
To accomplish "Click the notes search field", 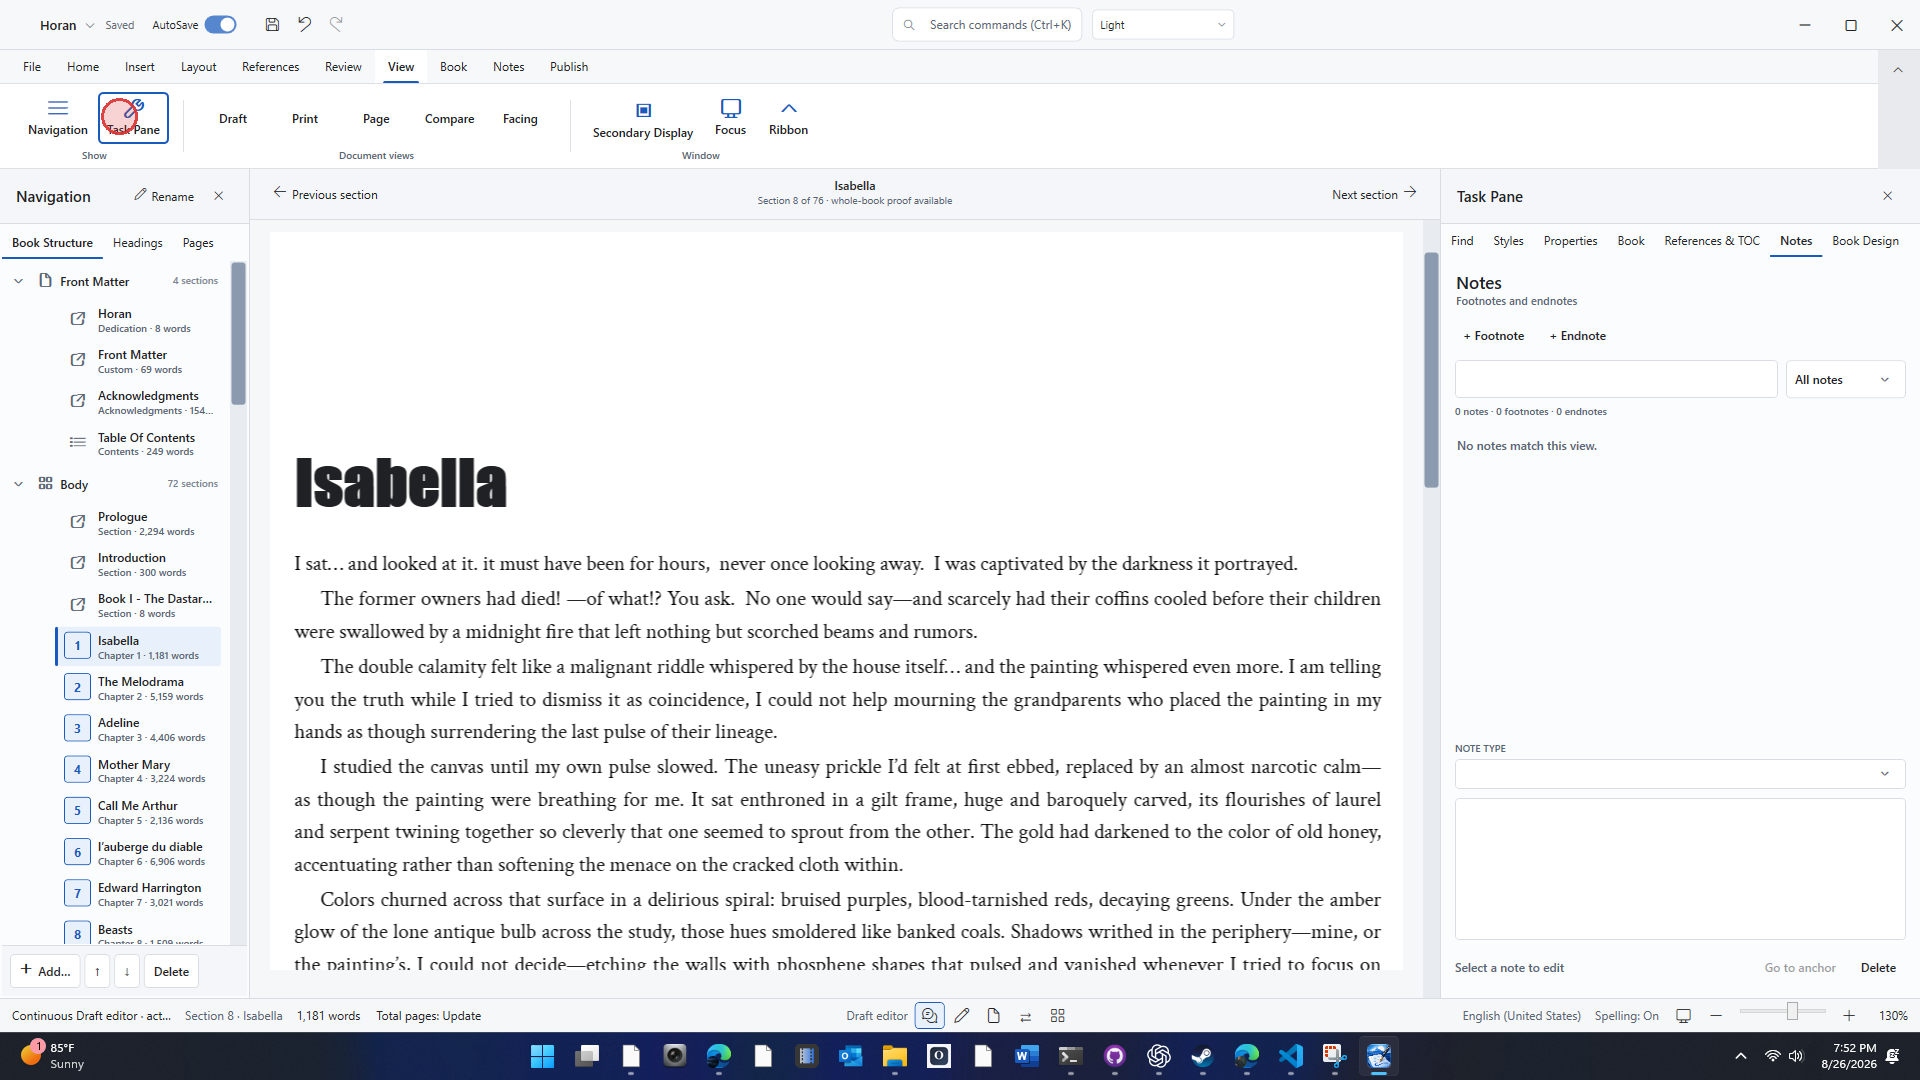I will [x=1616, y=380].
